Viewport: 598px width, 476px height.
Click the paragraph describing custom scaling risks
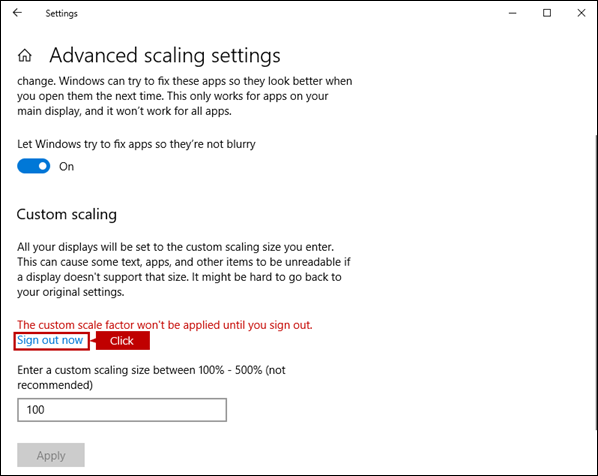pos(184,269)
